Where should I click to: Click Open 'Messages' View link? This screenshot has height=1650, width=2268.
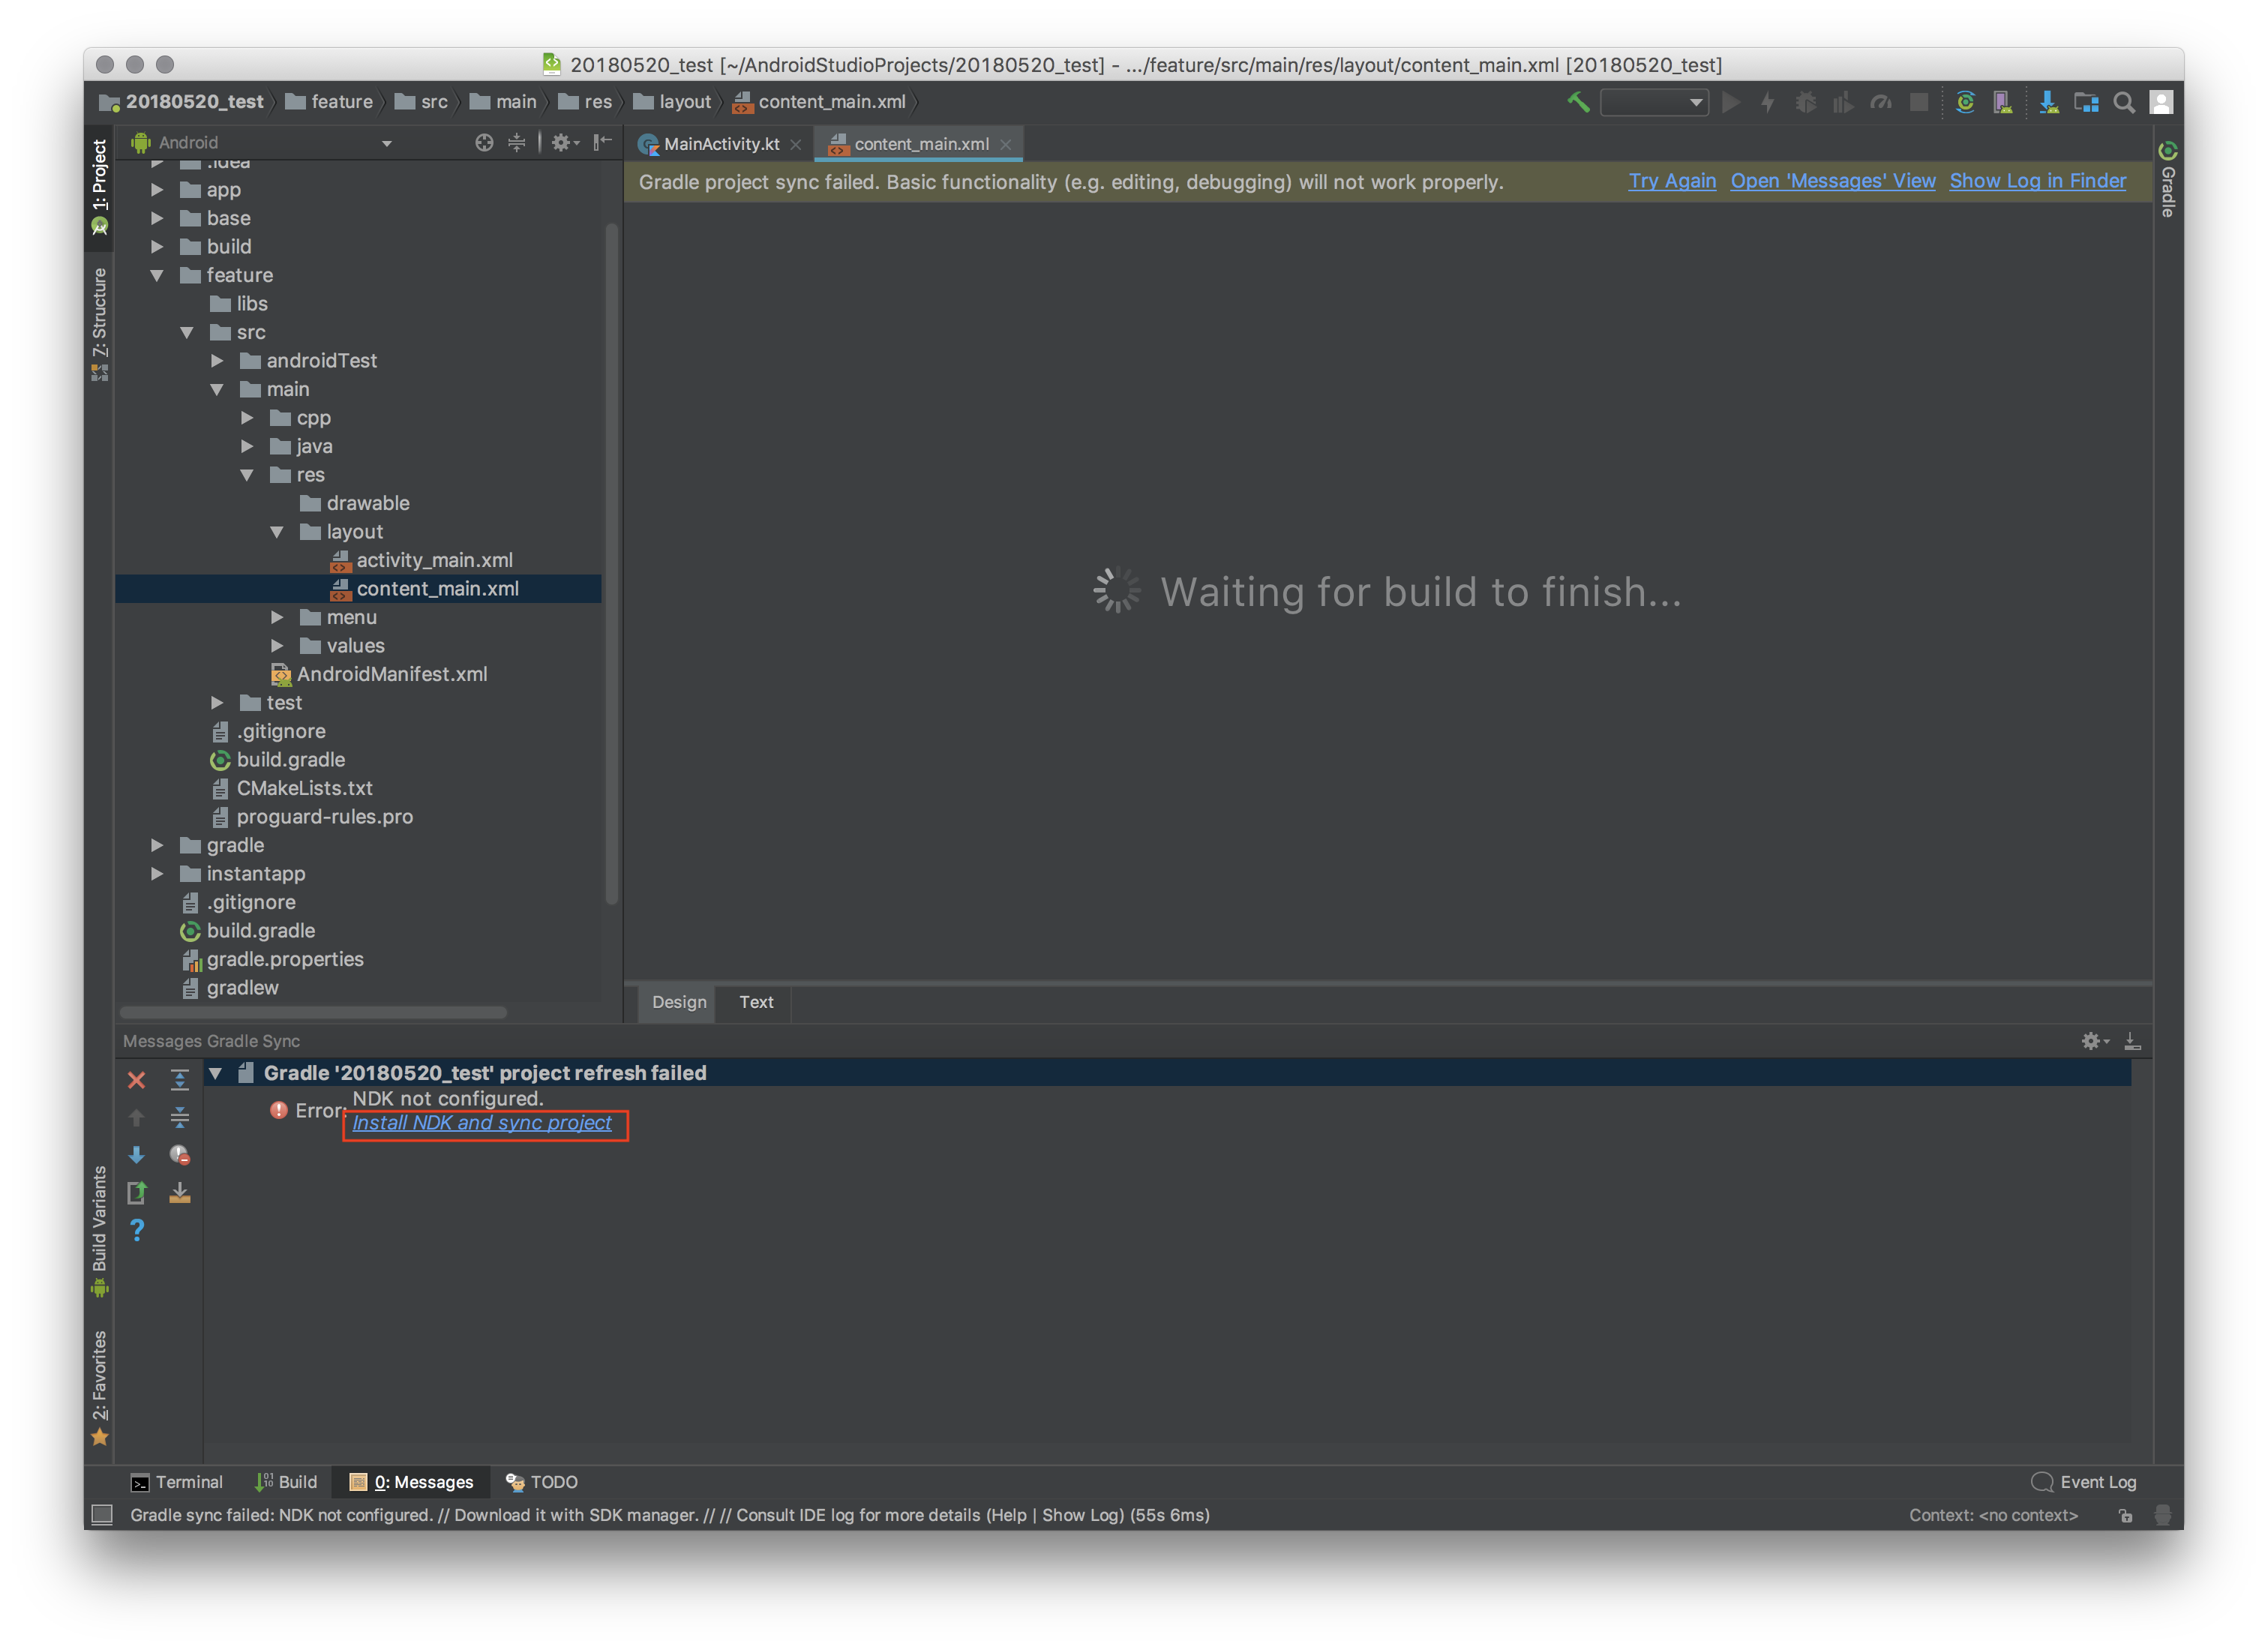click(1833, 181)
